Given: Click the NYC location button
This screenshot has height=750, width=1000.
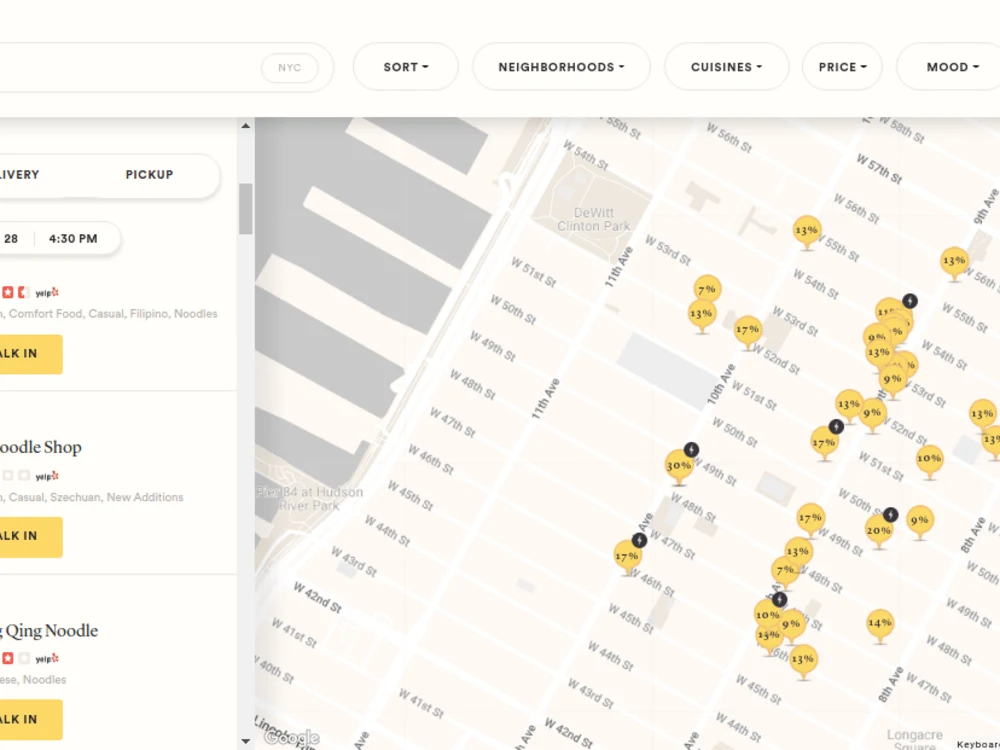Looking at the screenshot, I should [x=290, y=68].
